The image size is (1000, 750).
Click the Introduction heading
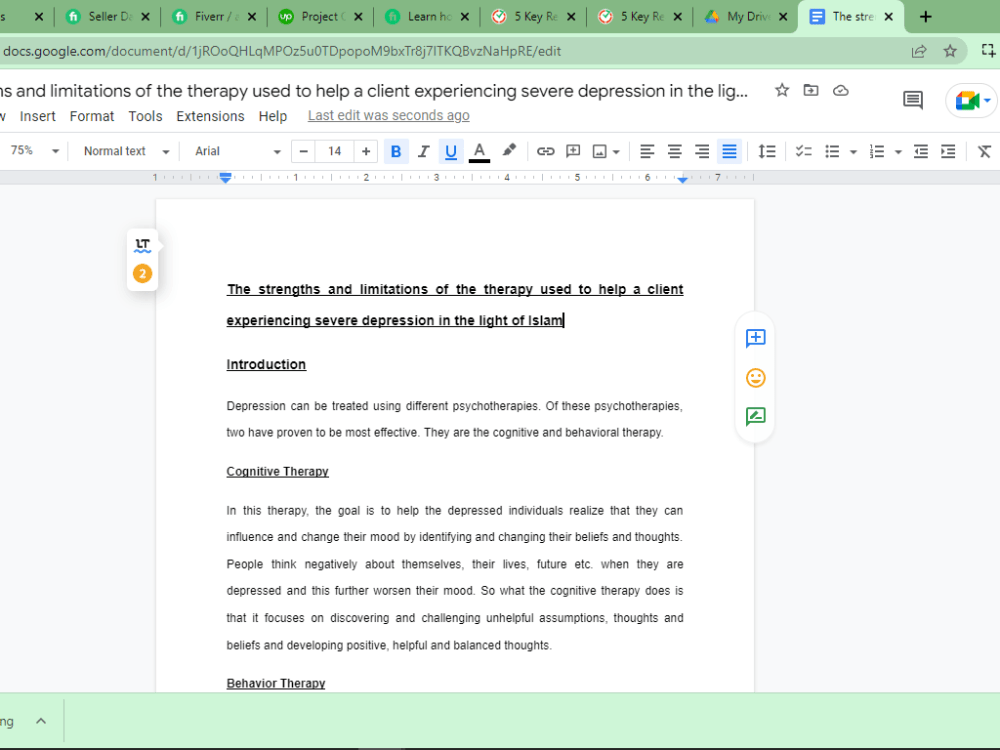coord(266,365)
